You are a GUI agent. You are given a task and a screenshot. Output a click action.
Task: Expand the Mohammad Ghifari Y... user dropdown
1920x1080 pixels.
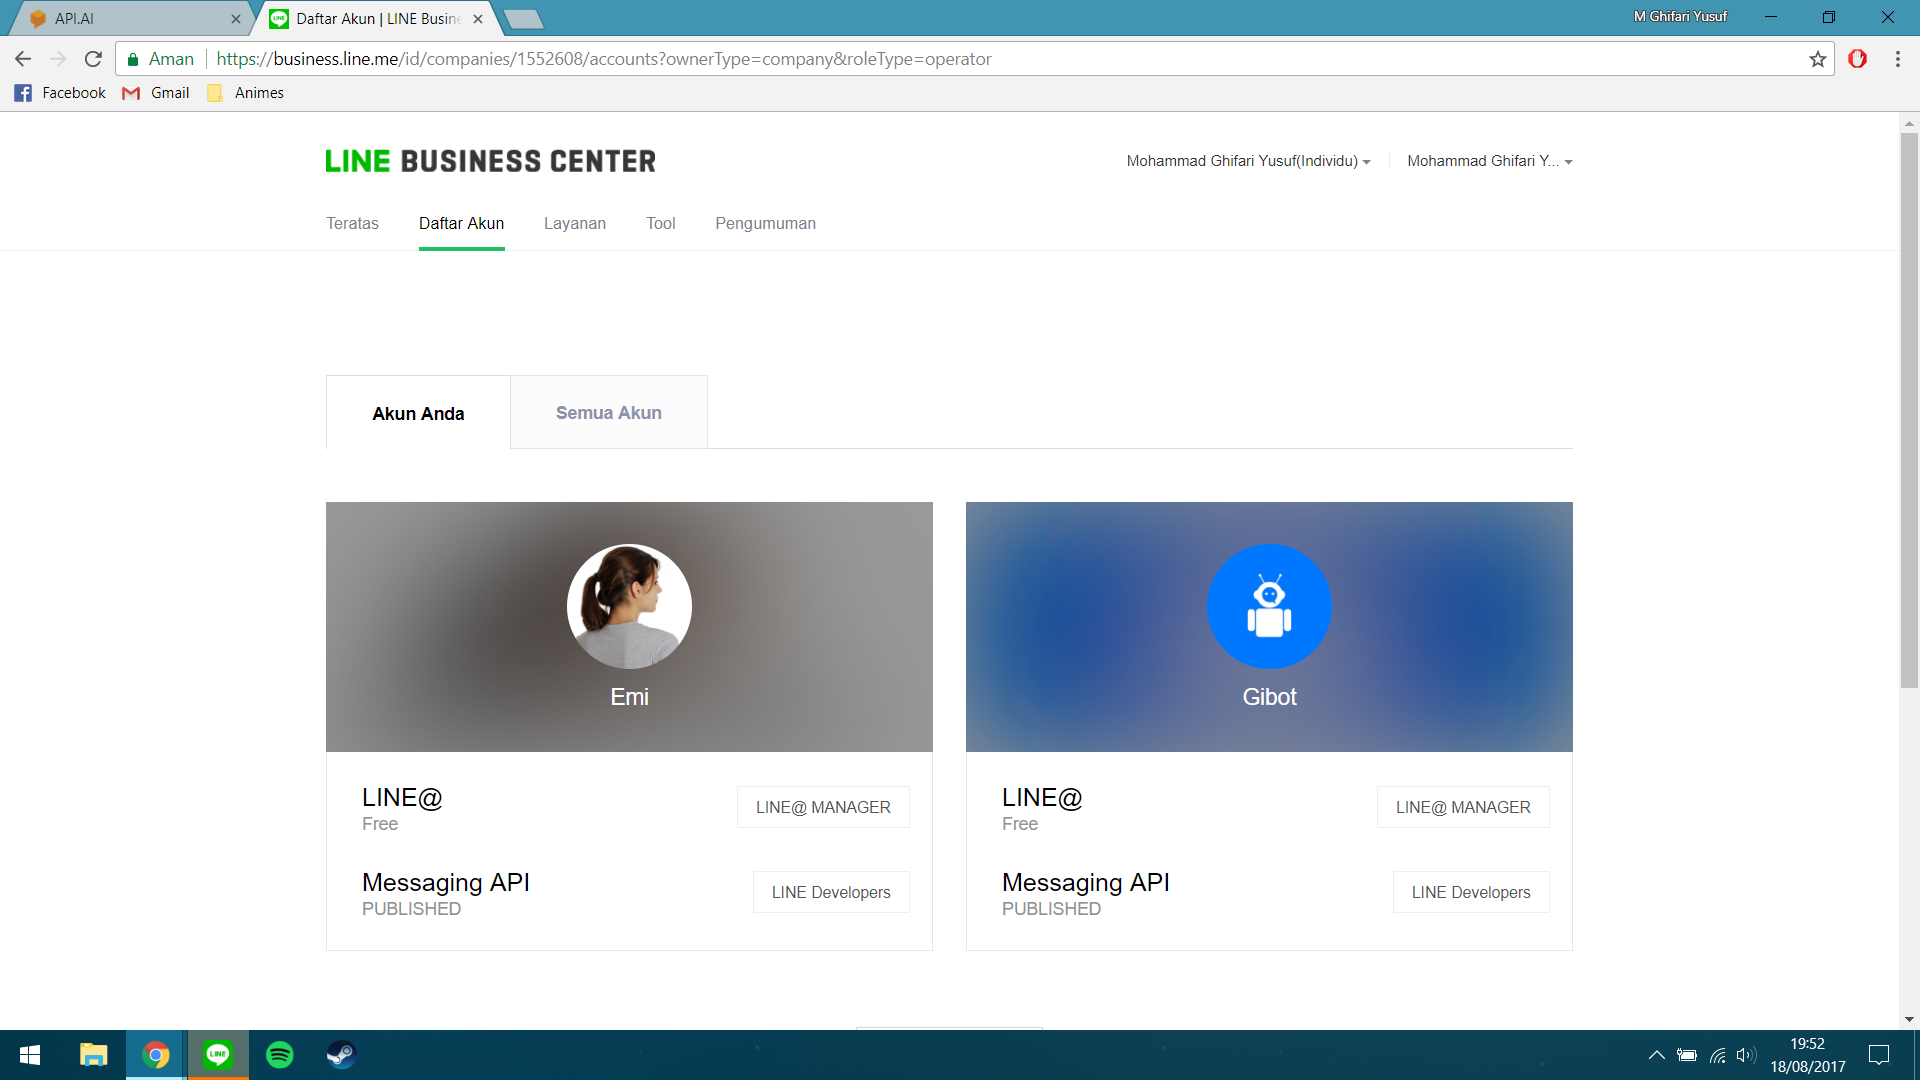(x=1489, y=161)
